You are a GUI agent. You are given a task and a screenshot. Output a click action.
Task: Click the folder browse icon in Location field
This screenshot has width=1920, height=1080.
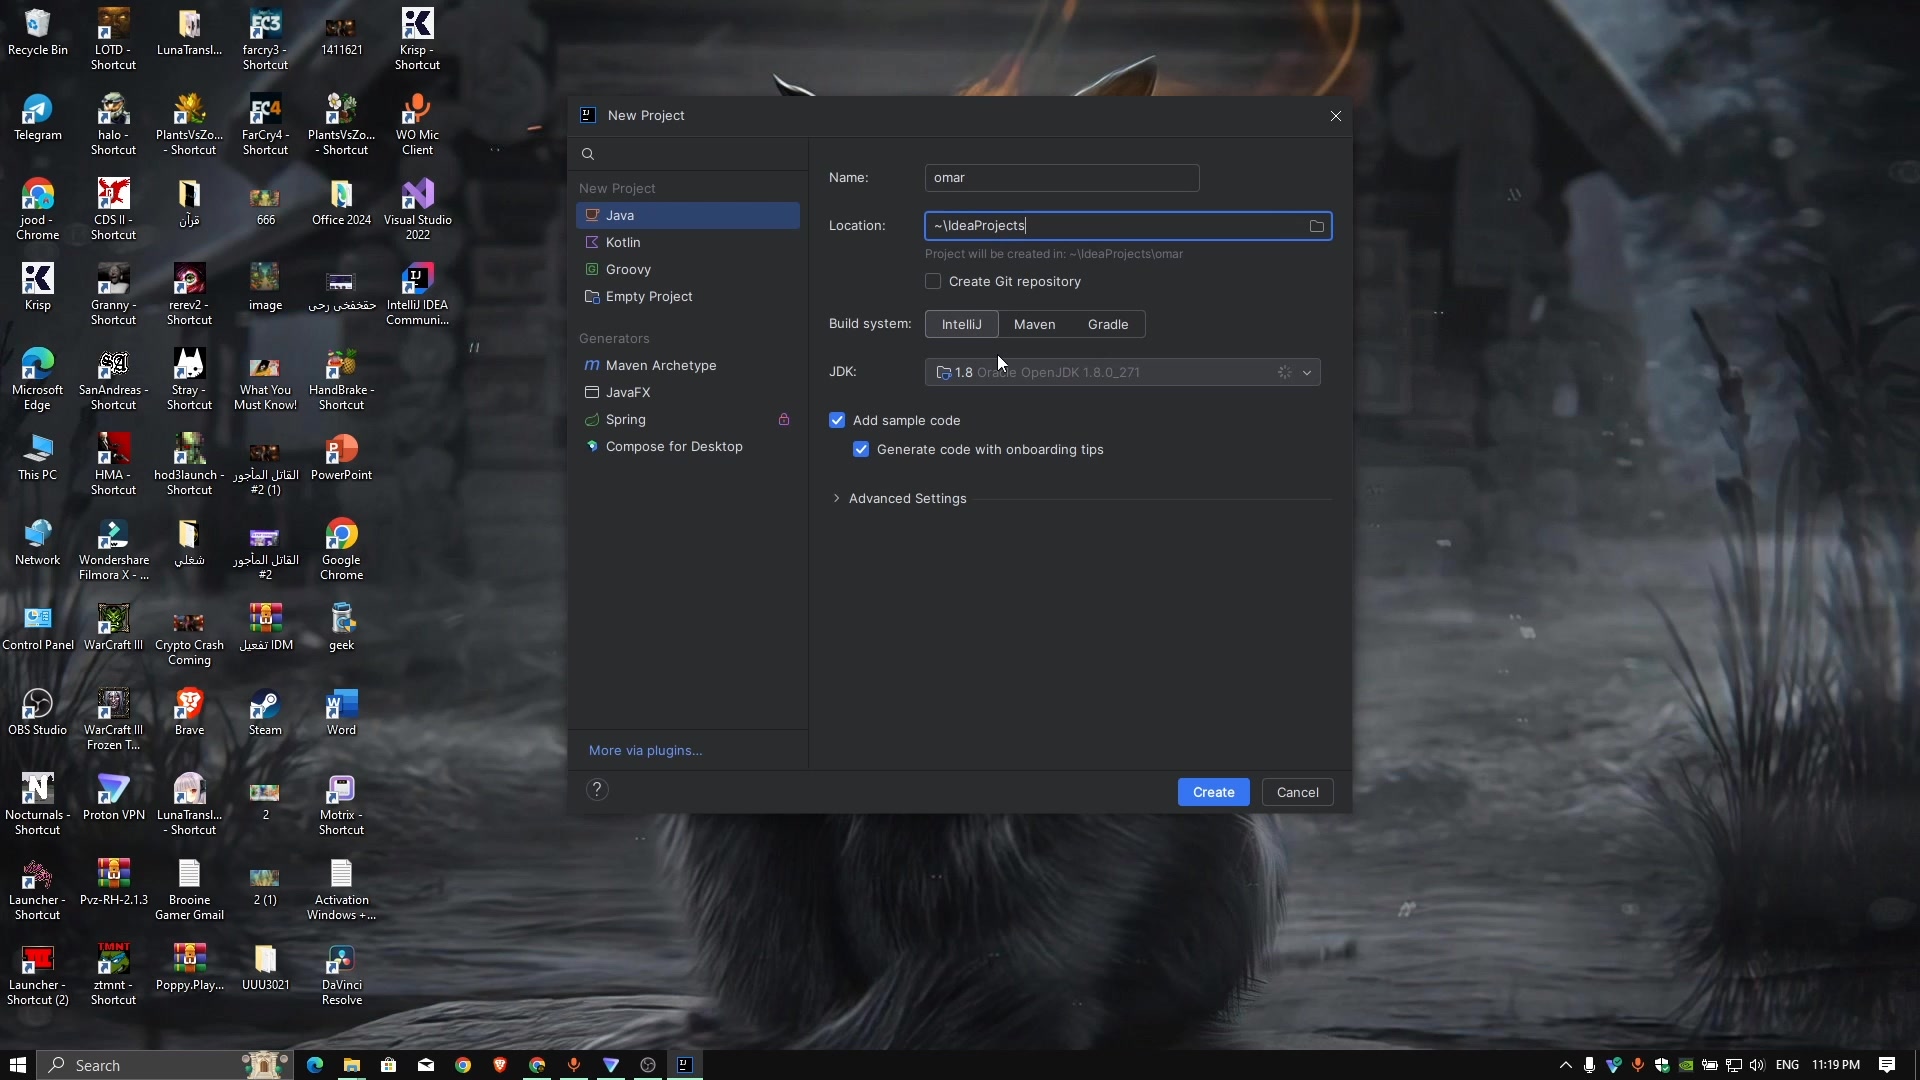click(1316, 226)
